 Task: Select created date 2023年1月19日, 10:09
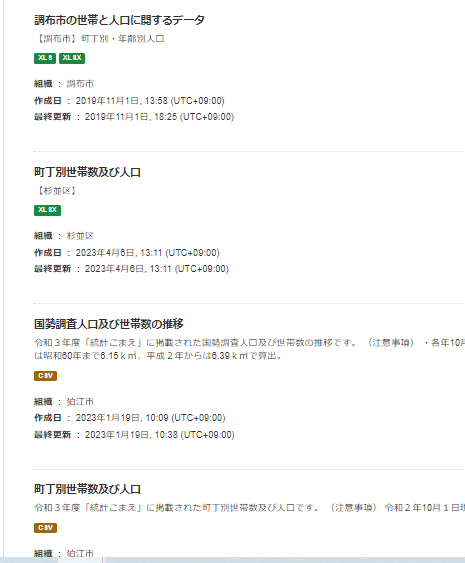pos(150,418)
